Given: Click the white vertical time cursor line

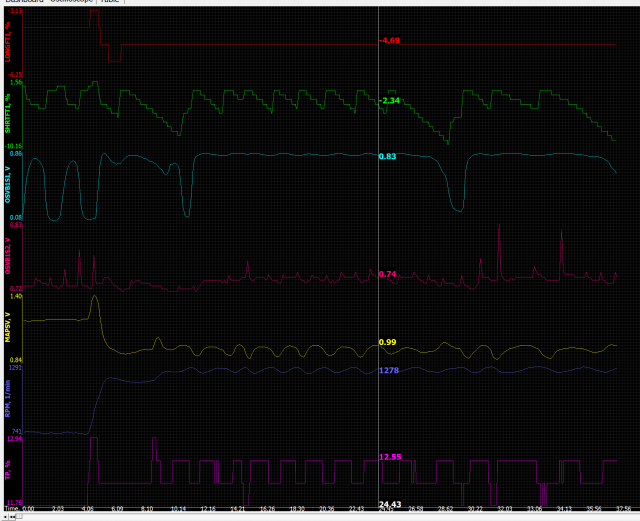Looking at the screenshot, I should (378, 250).
